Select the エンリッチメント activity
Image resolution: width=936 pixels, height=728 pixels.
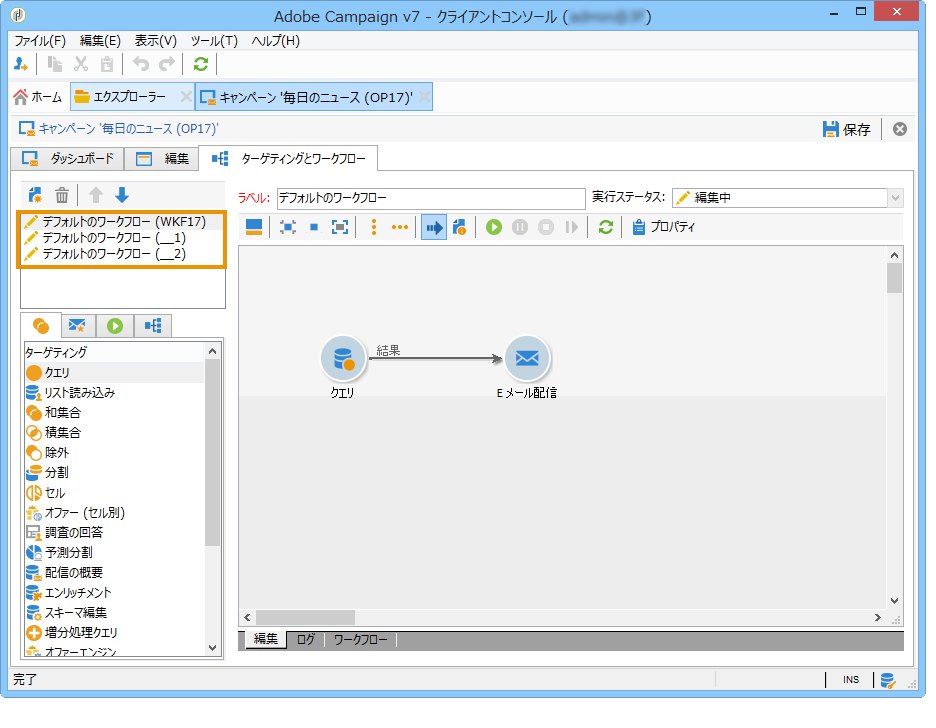[115, 593]
